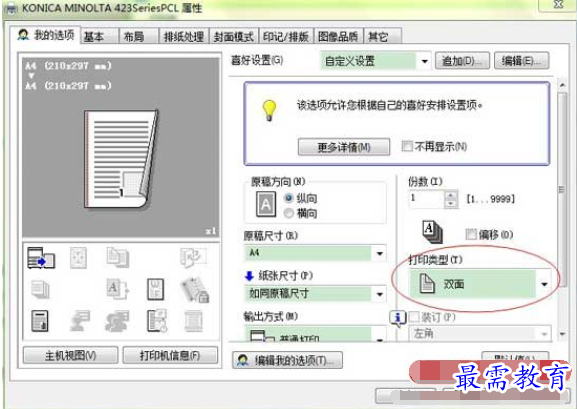Click the scroll down arrow of the options panel
The width and height of the screenshot is (577, 409).
pos(562,334)
